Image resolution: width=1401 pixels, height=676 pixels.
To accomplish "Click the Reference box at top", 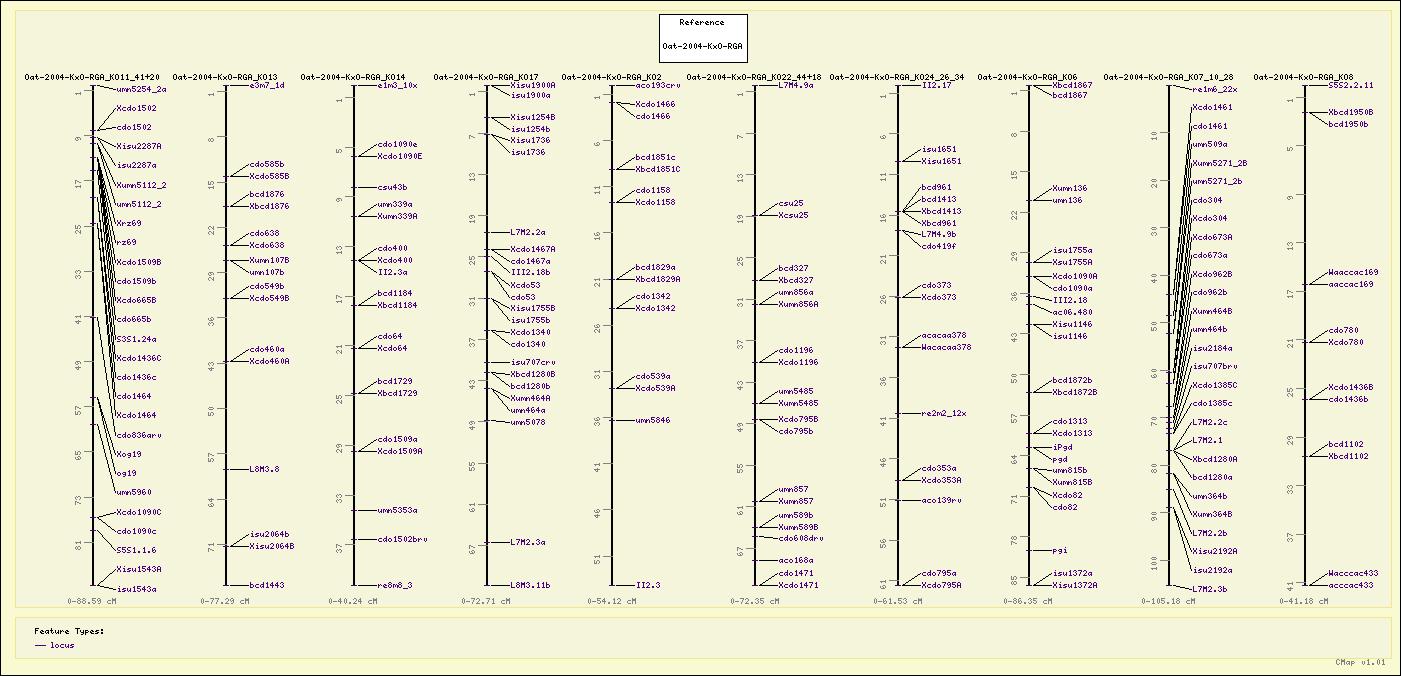I will point(704,35).
